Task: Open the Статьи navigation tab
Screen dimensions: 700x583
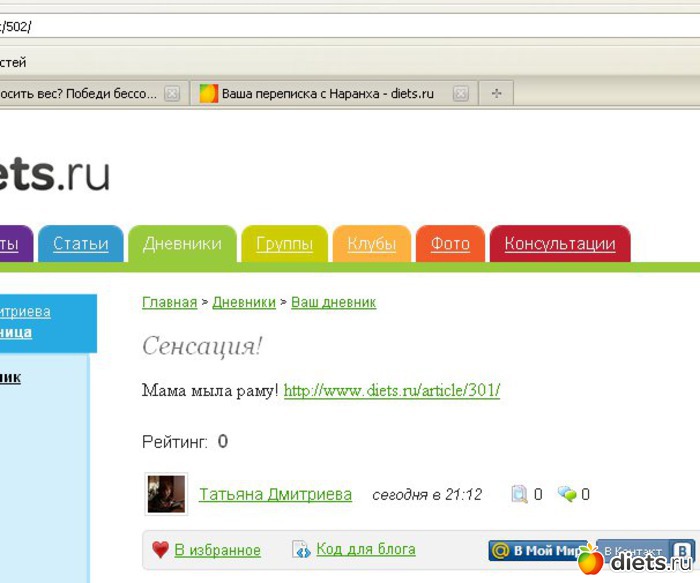Action: click(80, 244)
